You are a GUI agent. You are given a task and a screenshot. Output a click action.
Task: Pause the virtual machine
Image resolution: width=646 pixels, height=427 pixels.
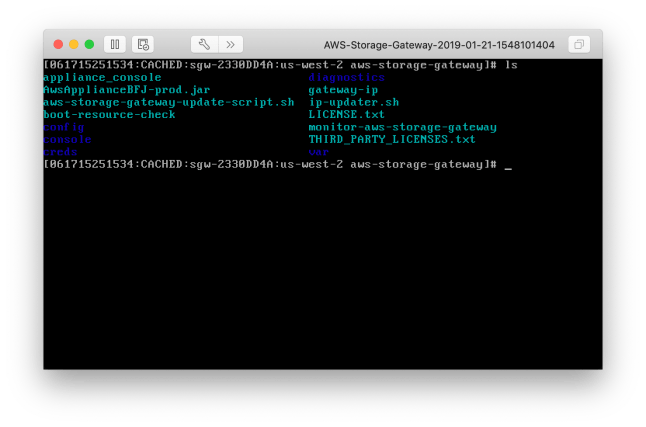(115, 45)
